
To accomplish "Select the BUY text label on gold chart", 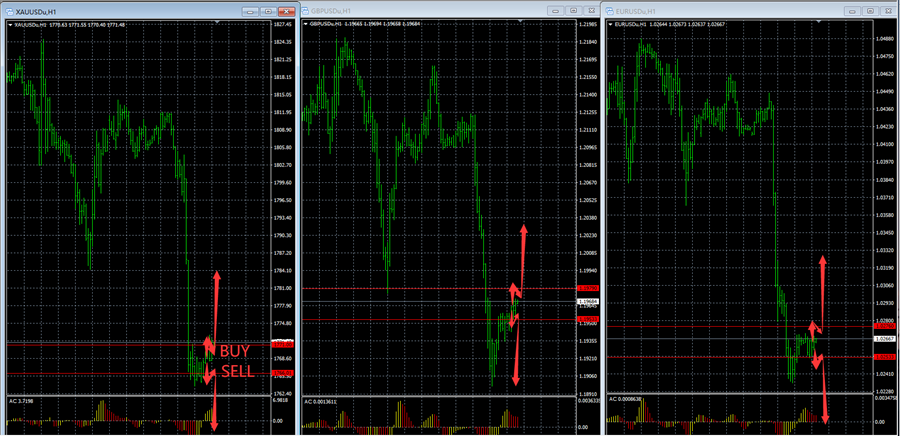I will click(x=236, y=351).
